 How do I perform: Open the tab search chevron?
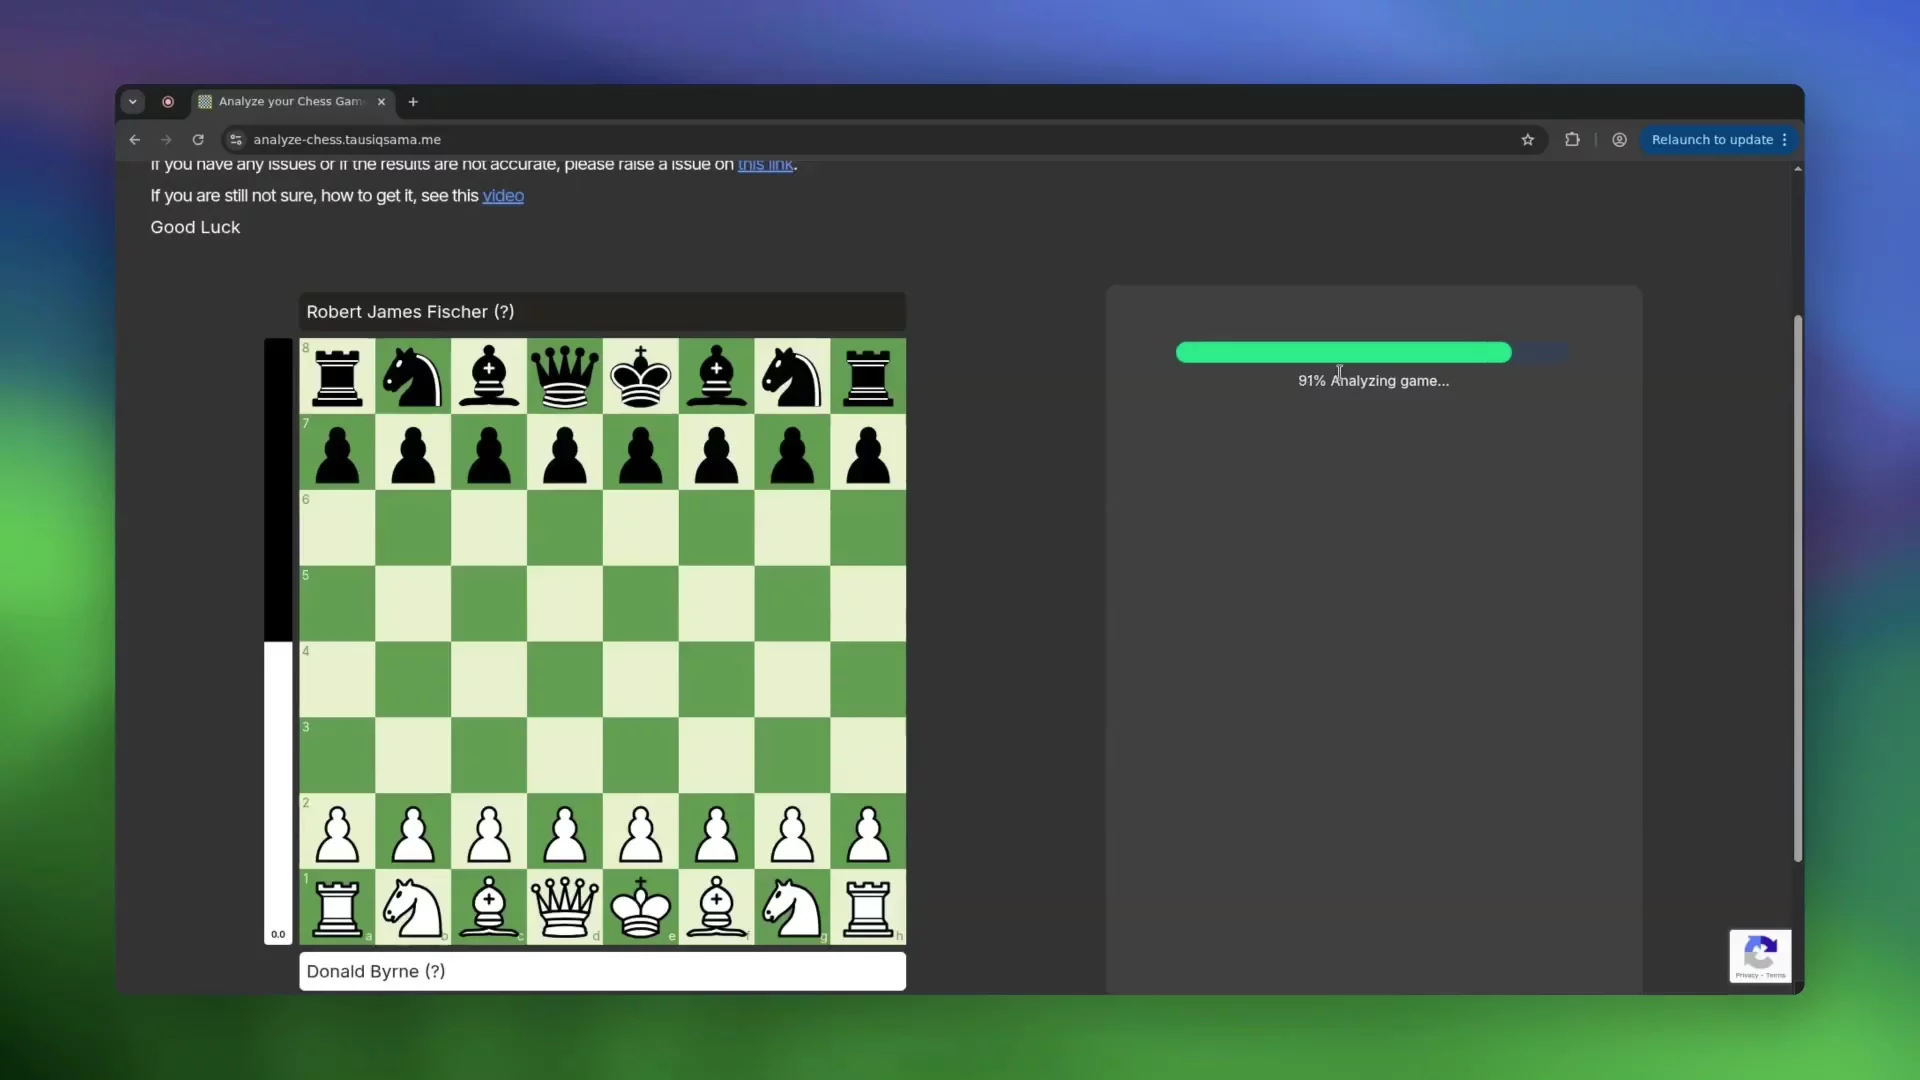click(x=133, y=101)
